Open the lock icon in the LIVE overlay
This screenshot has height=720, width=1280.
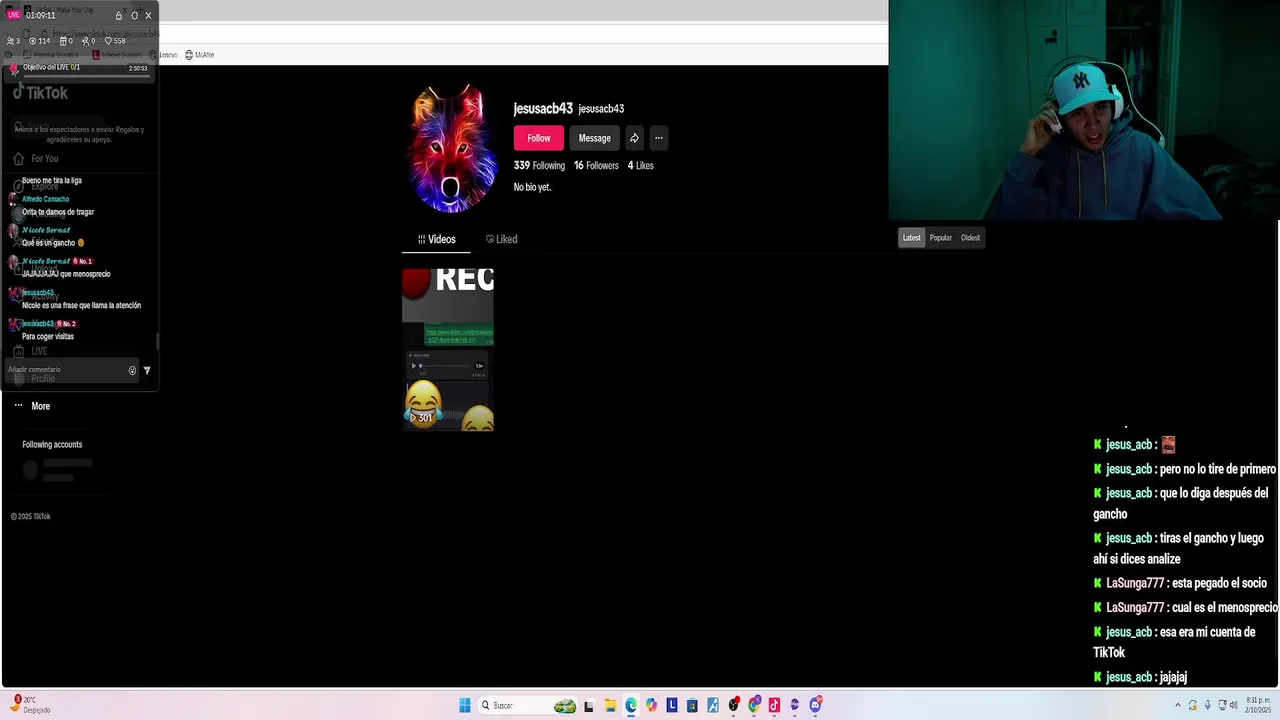tap(119, 15)
